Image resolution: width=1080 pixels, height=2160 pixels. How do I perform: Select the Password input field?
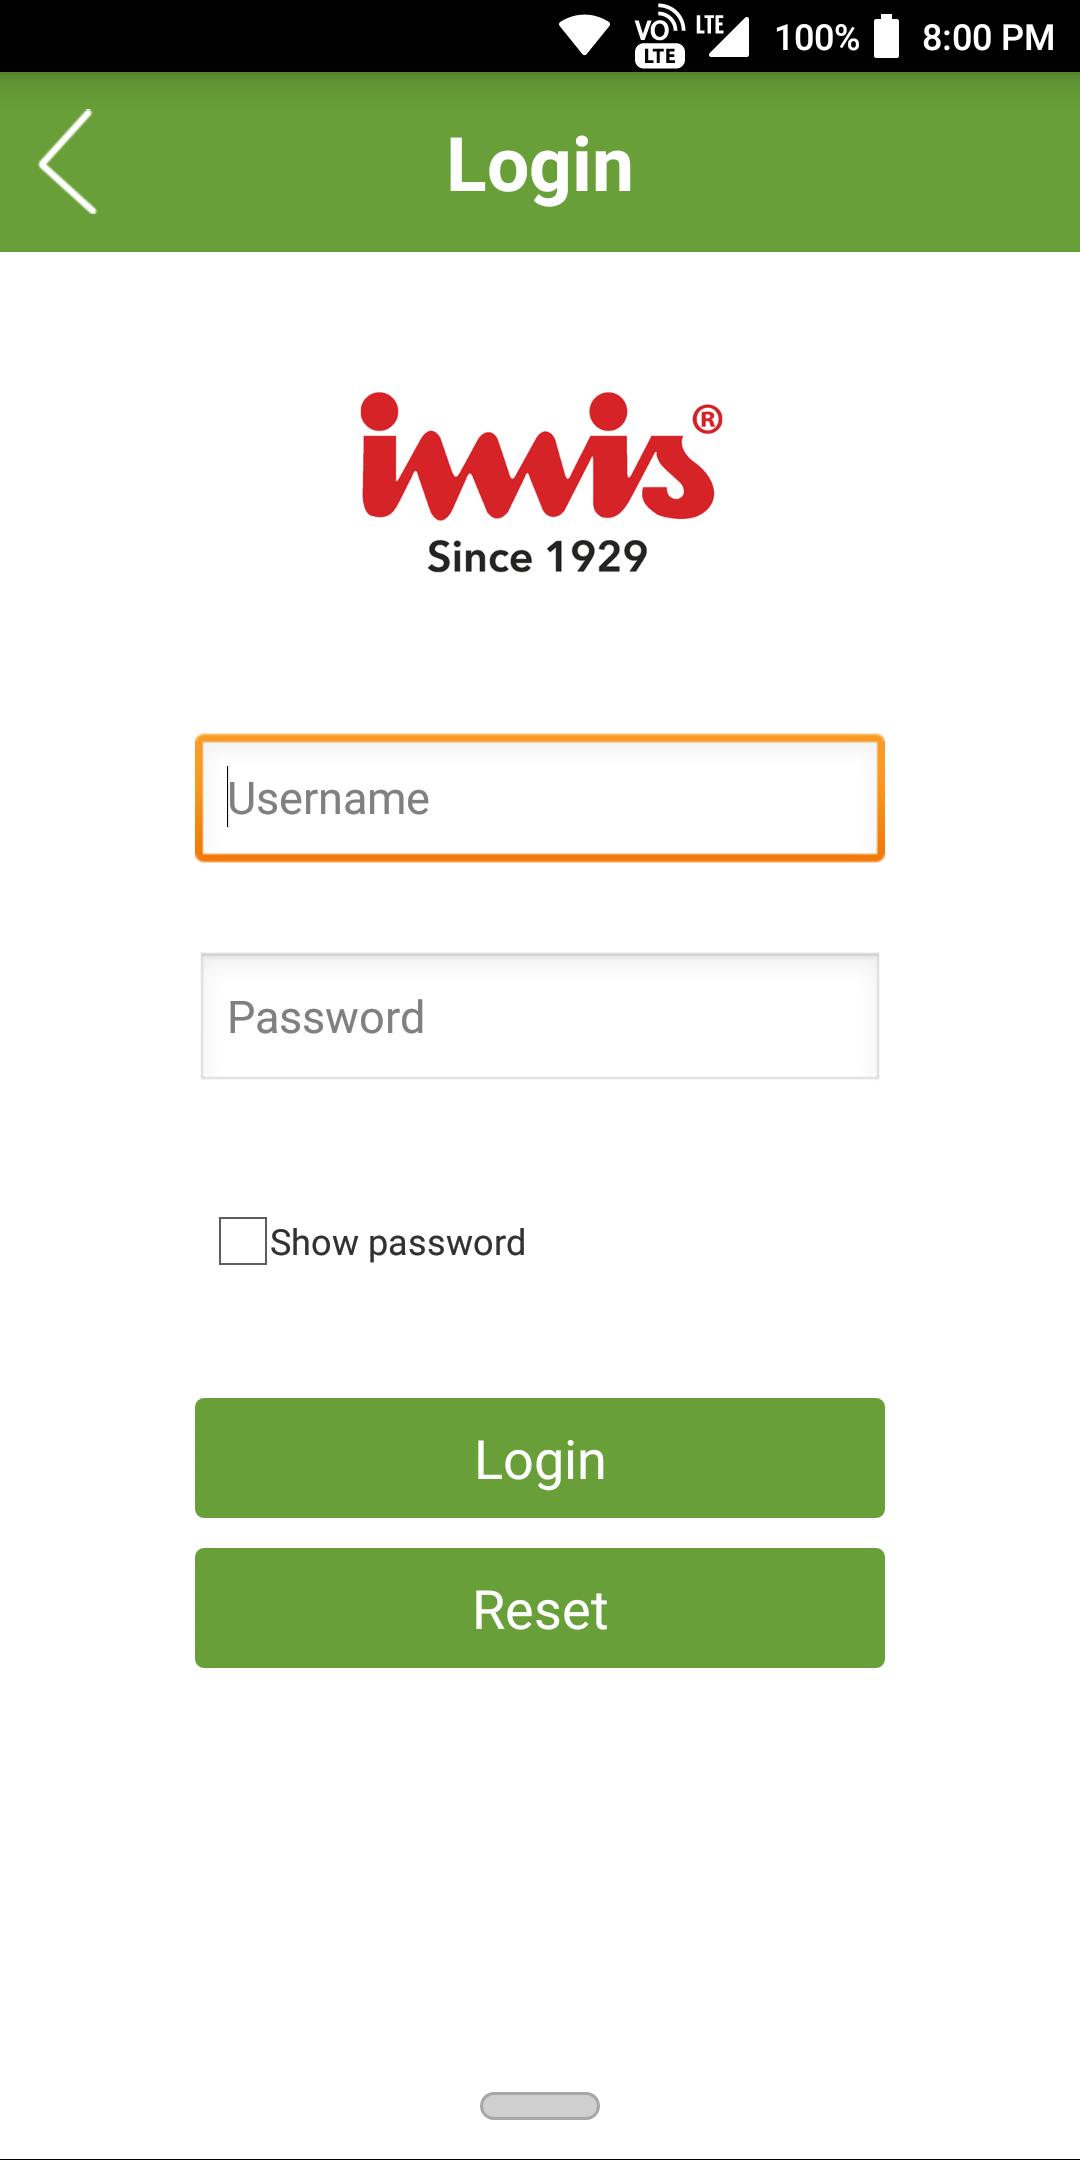coord(540,1016)
